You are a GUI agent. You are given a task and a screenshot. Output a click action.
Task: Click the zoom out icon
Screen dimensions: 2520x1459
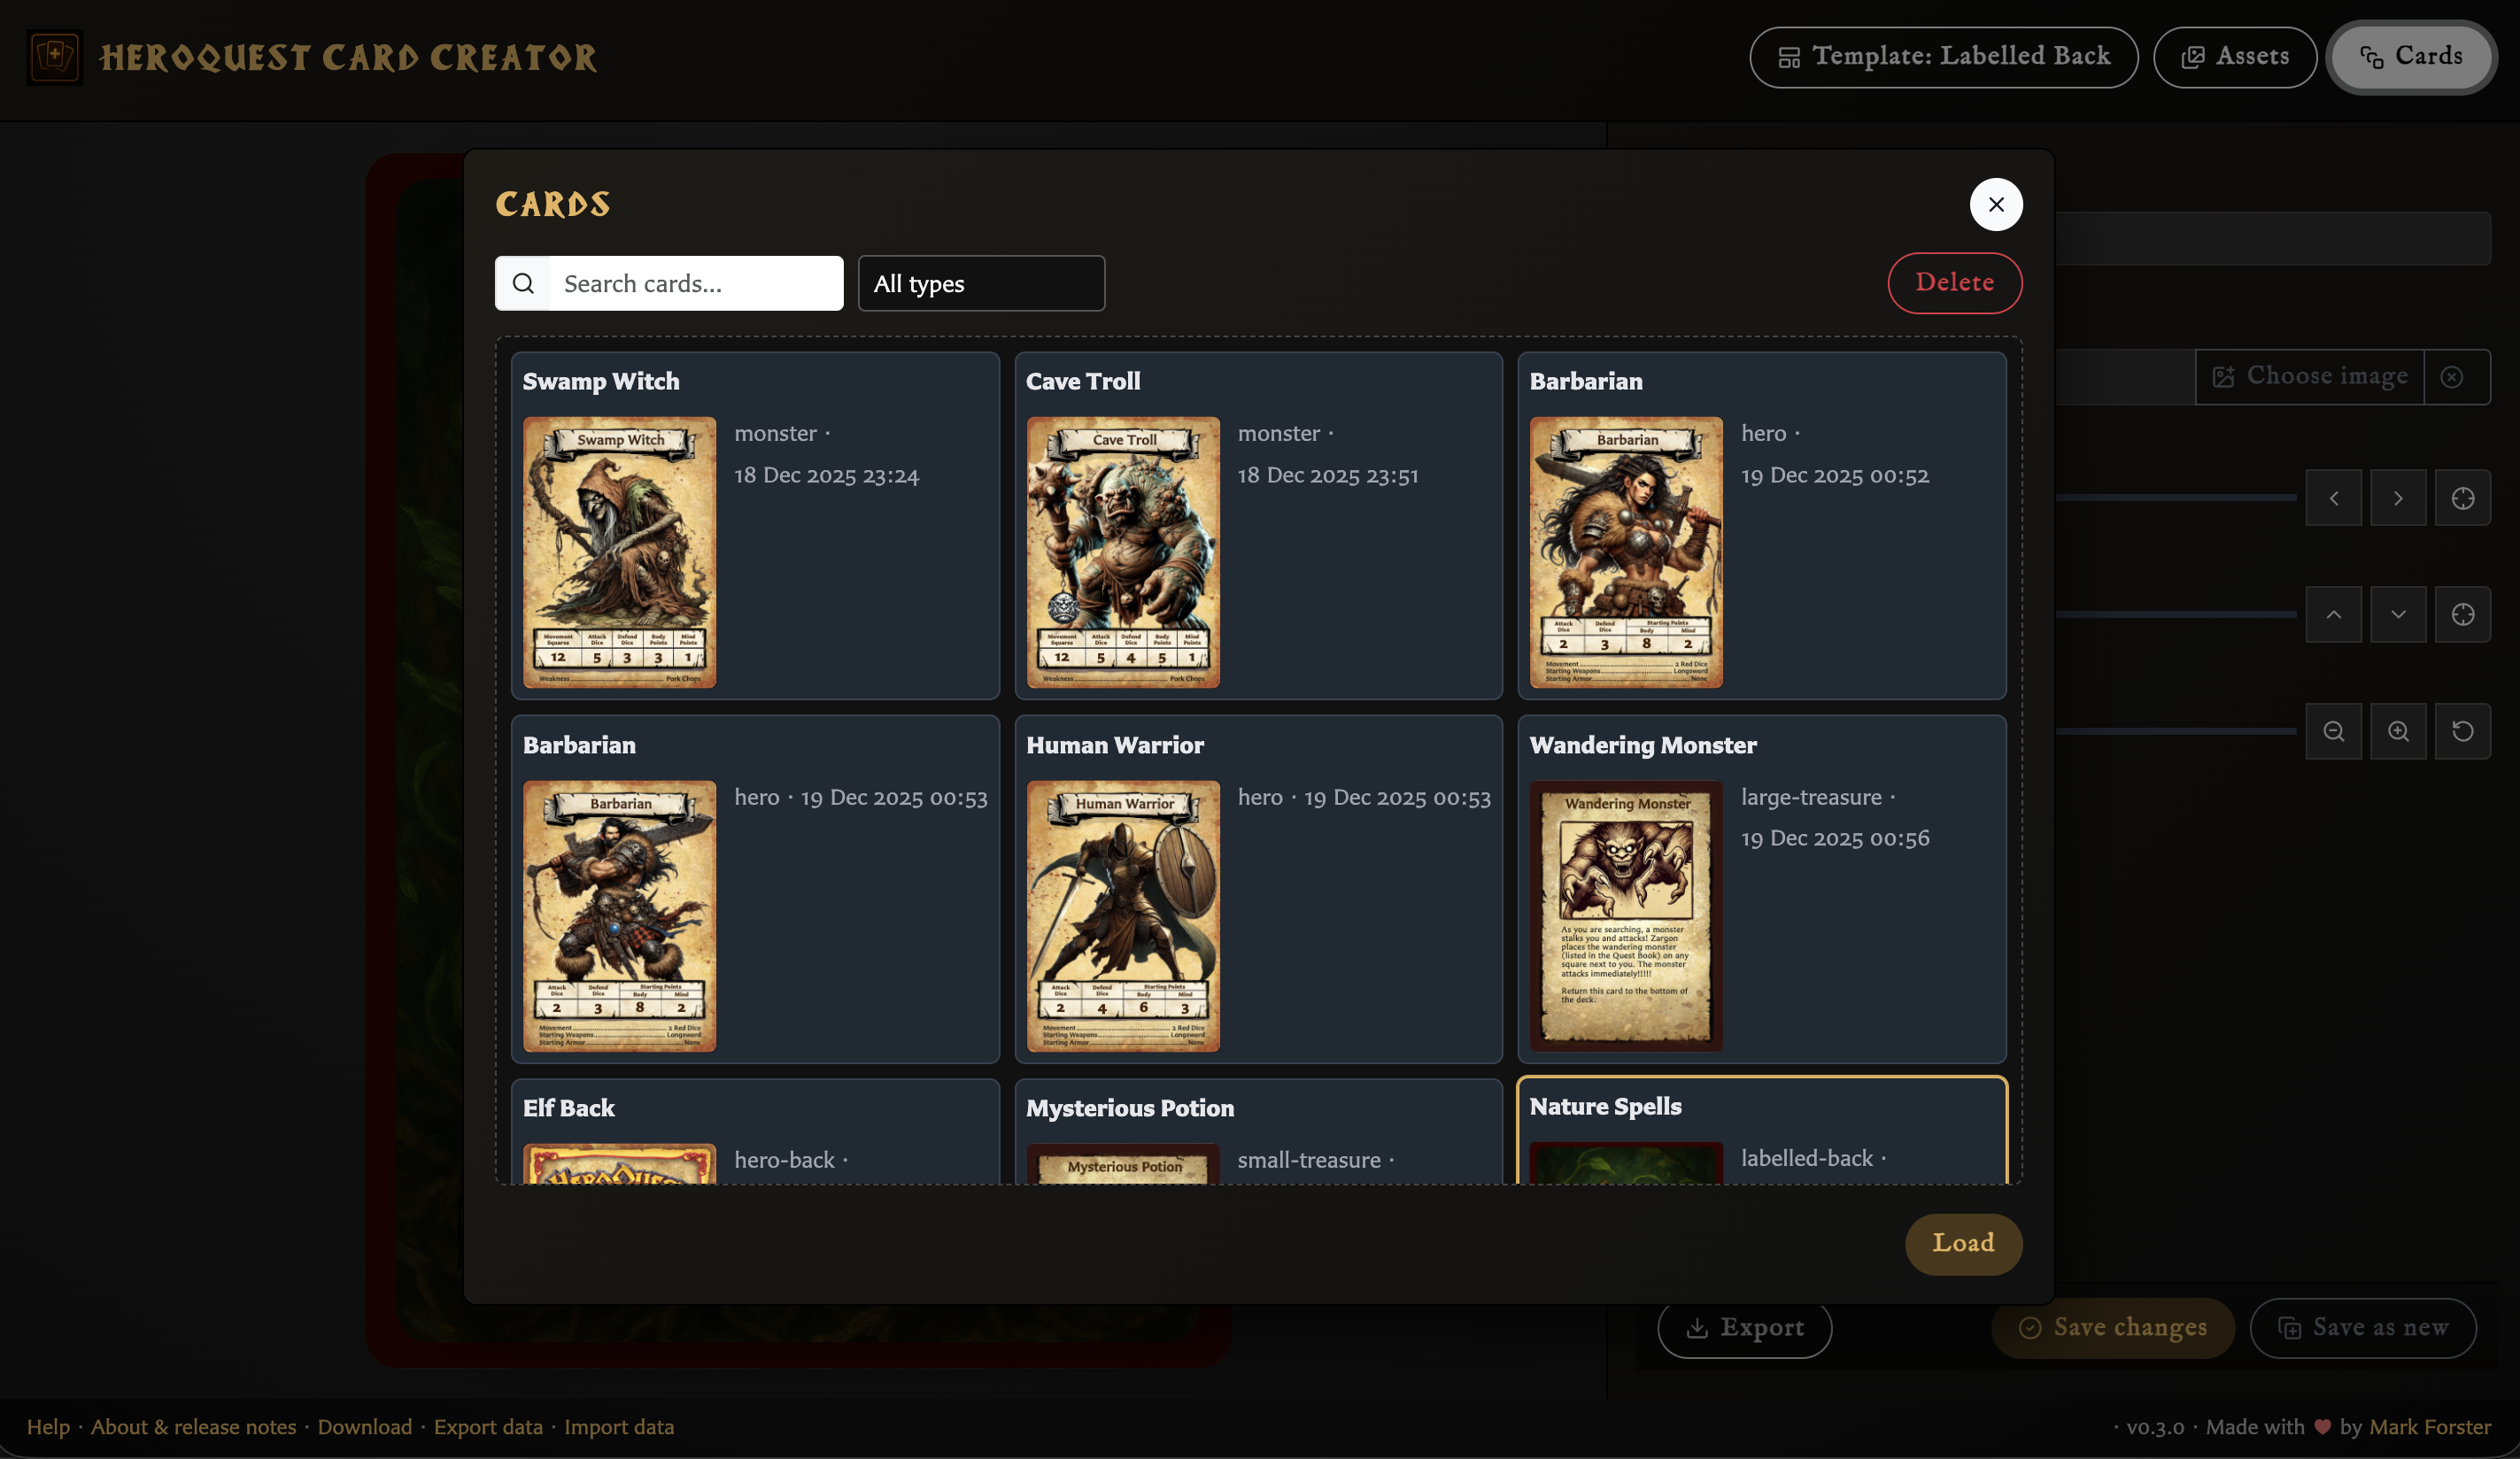coord(2333,731)
